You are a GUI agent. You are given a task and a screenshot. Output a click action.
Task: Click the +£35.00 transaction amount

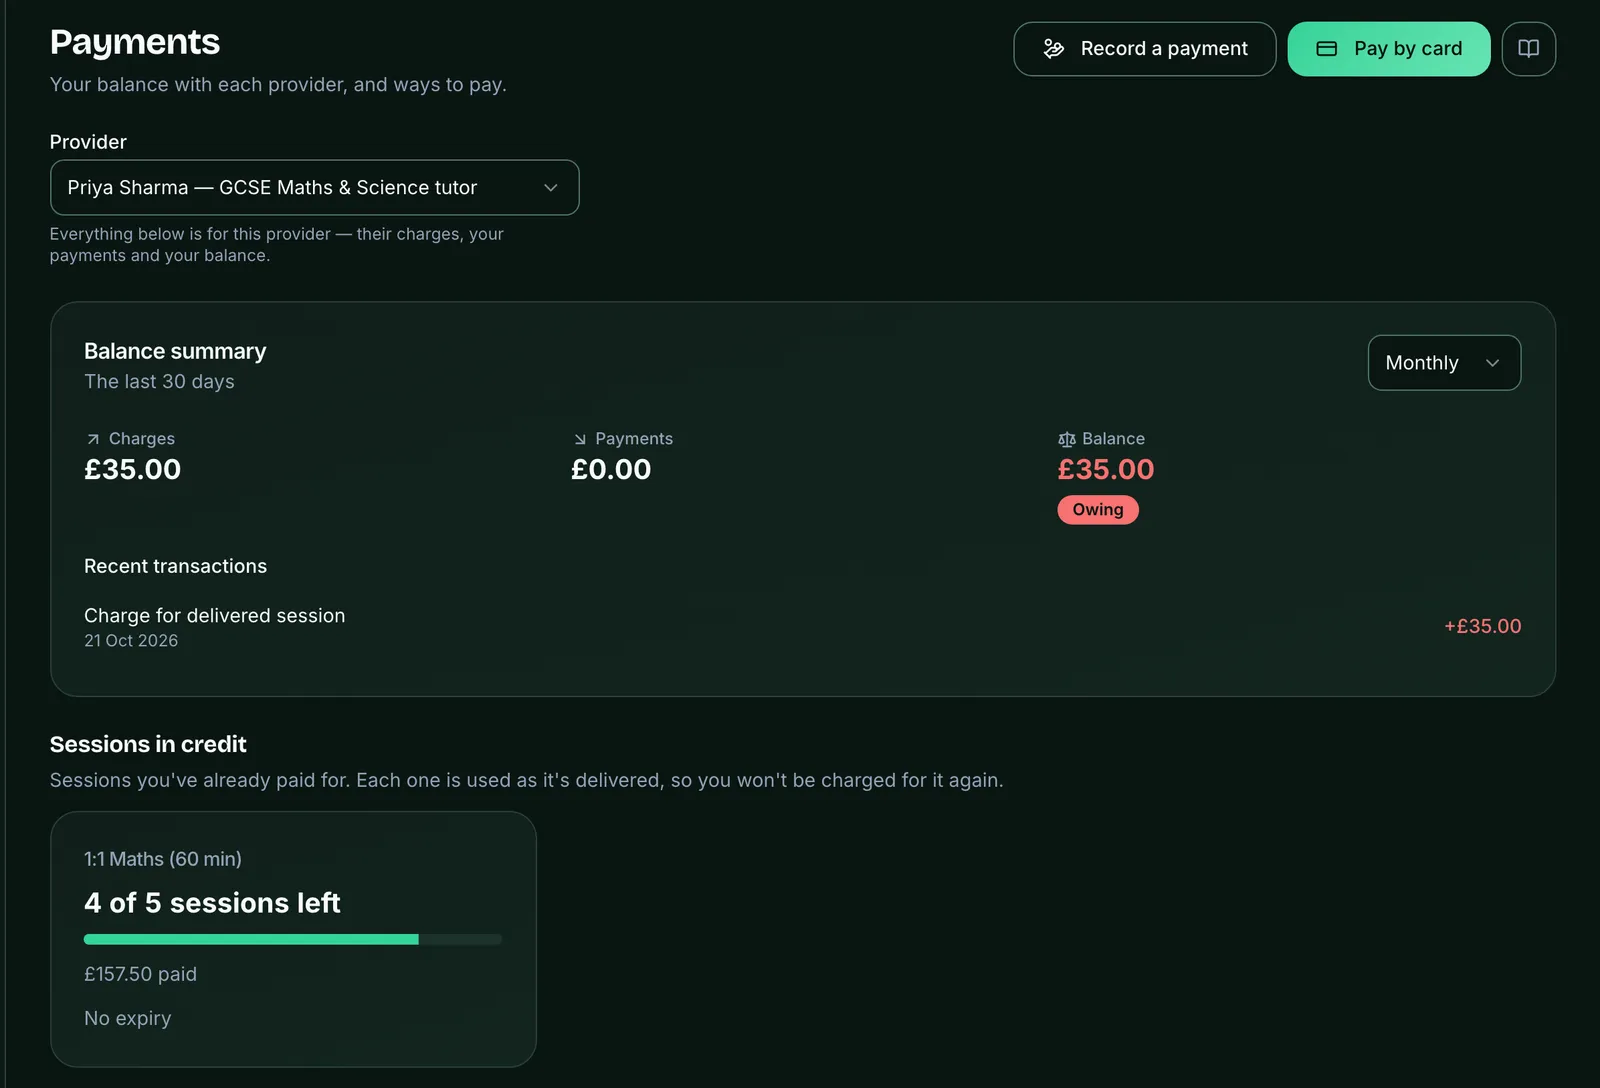(x=1482, y=627)
